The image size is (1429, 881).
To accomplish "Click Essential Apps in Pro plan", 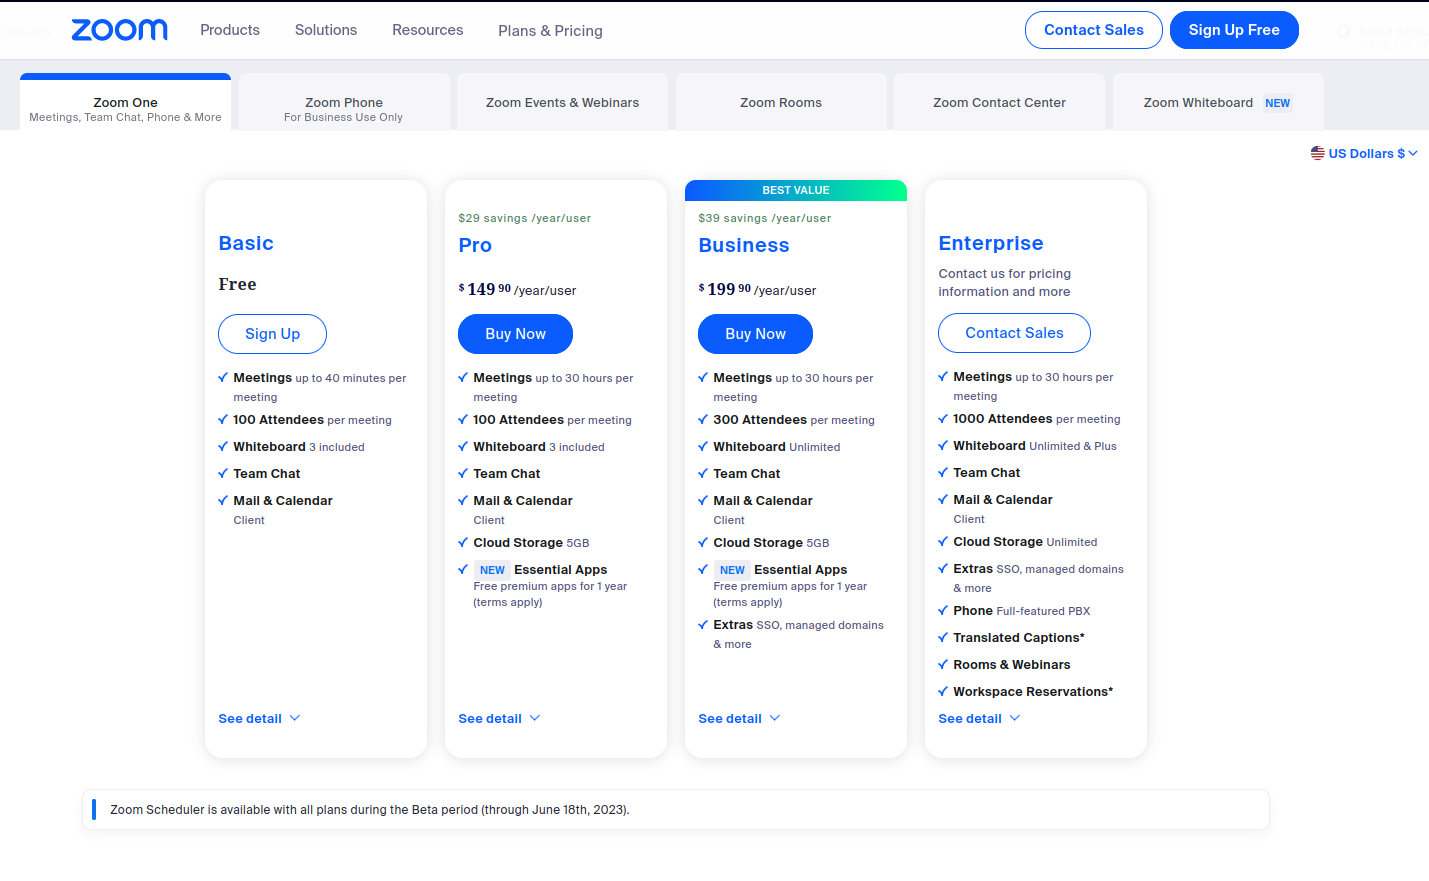I will point(561,570).
